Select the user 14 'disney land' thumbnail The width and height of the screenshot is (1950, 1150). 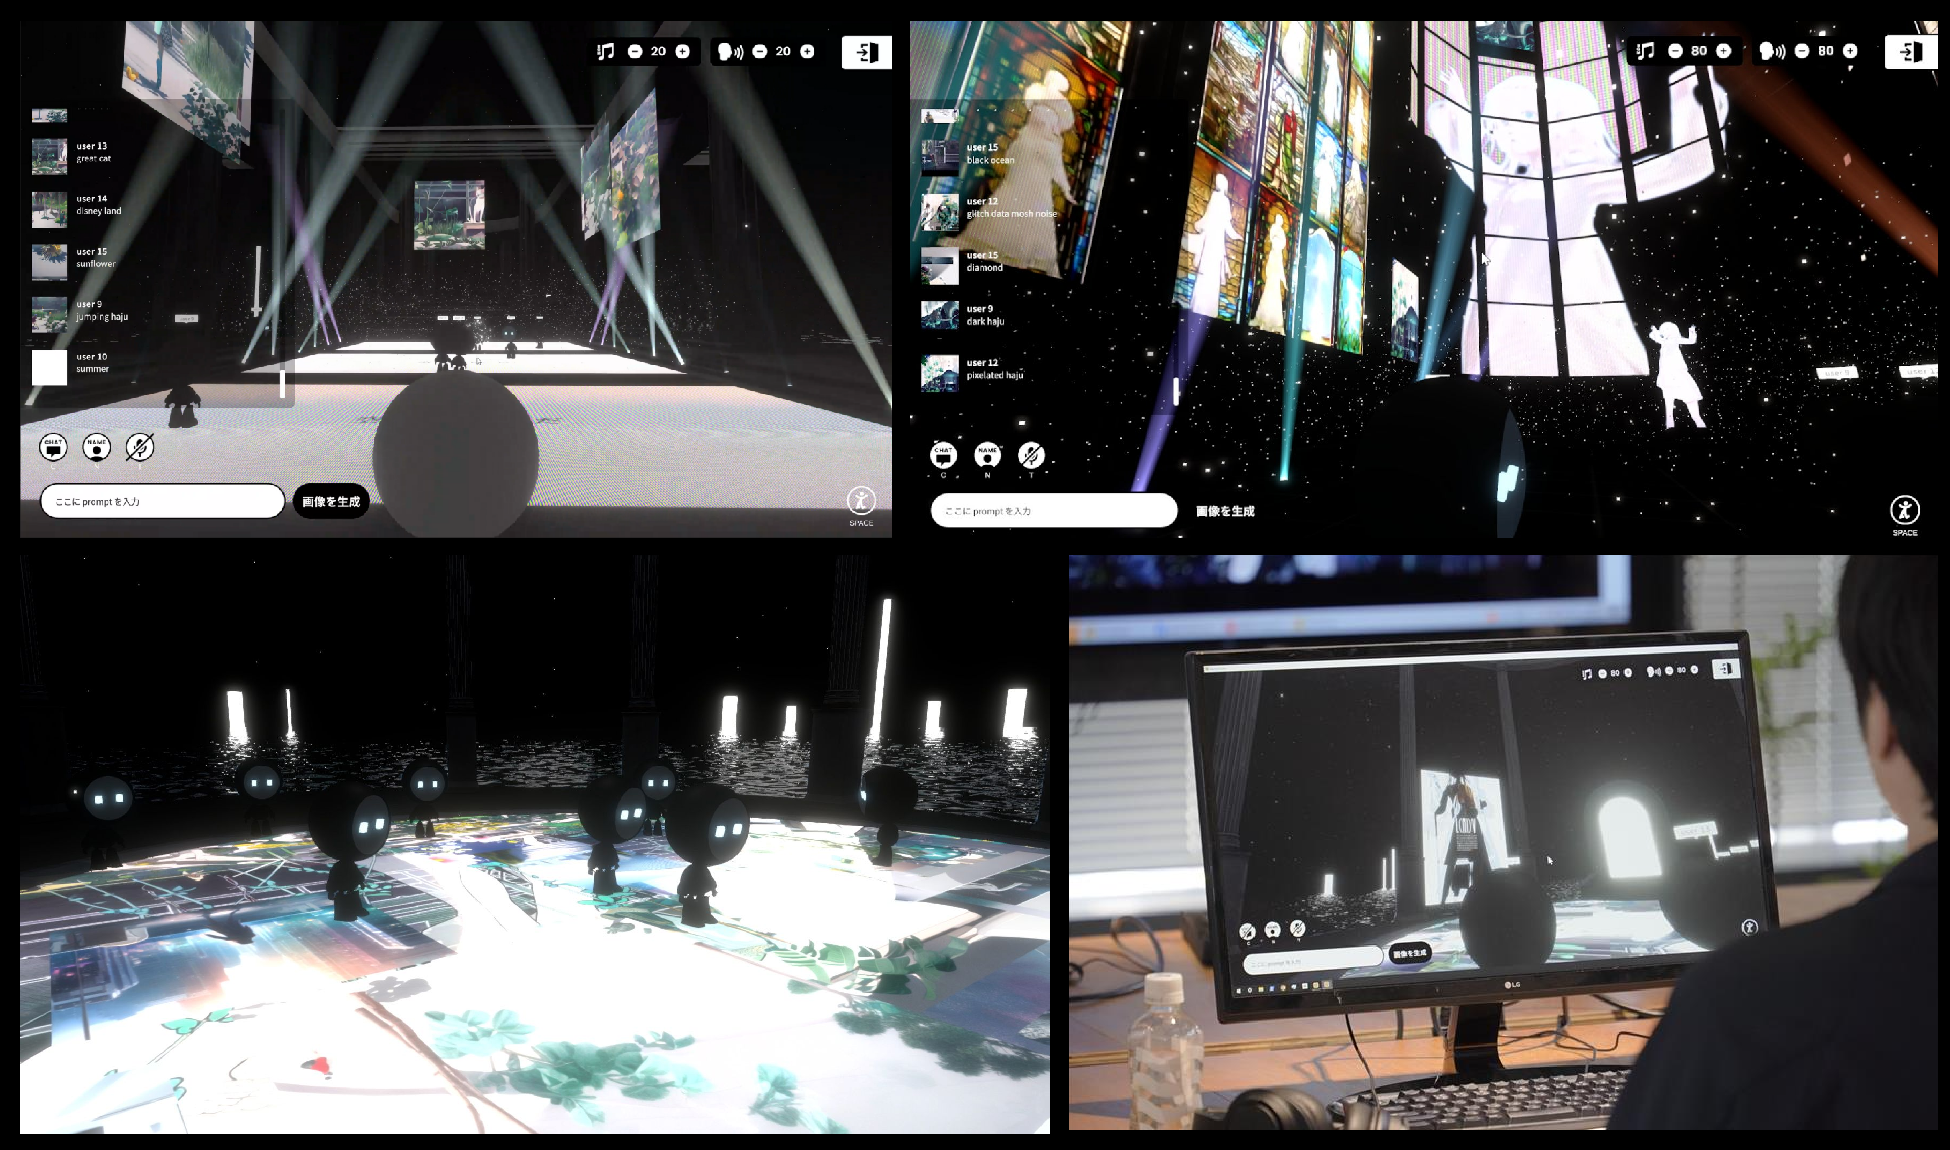[49, 210]
